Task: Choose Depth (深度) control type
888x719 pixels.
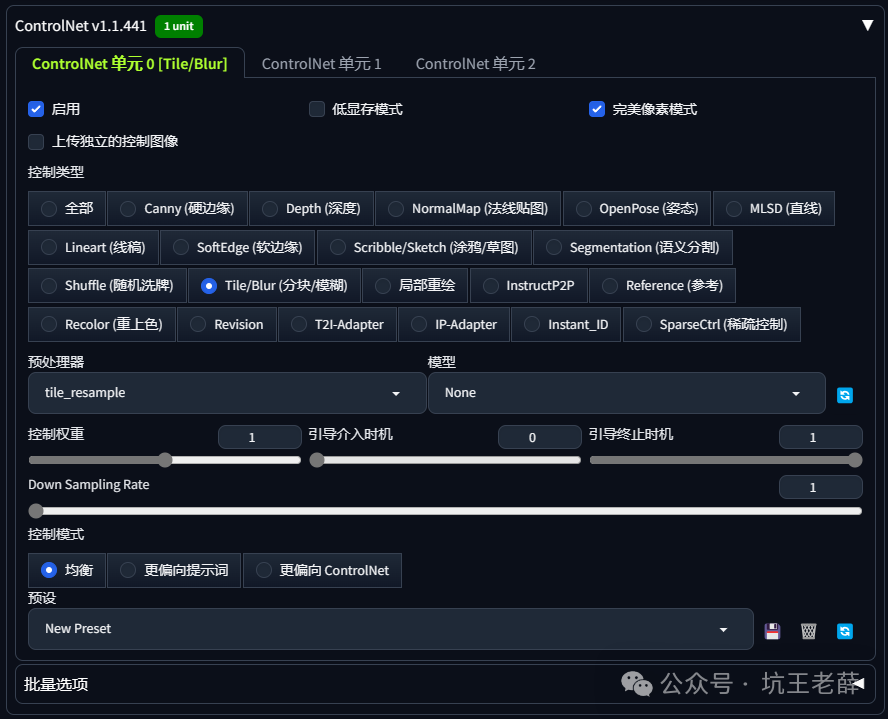Action: tap(311, 208)
